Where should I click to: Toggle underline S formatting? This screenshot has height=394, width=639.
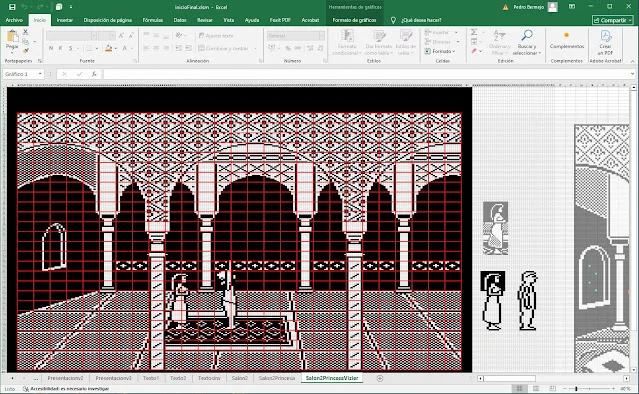tap(71, 48)
